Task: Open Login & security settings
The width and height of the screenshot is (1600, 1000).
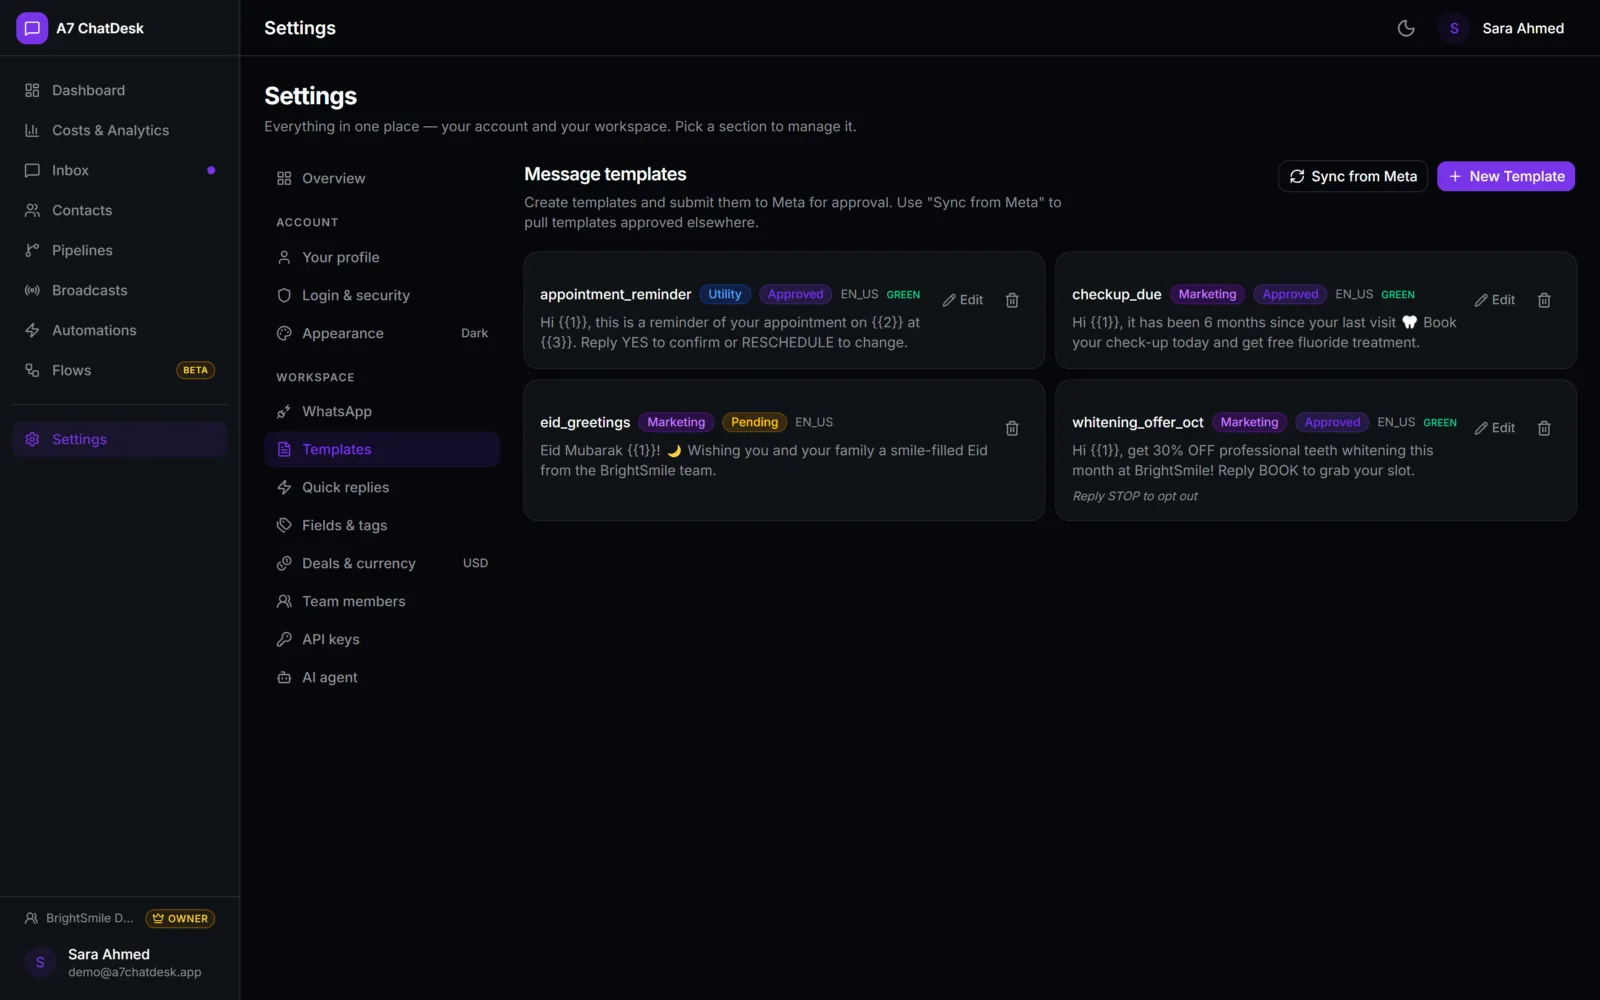Action: tap(382, 295)
